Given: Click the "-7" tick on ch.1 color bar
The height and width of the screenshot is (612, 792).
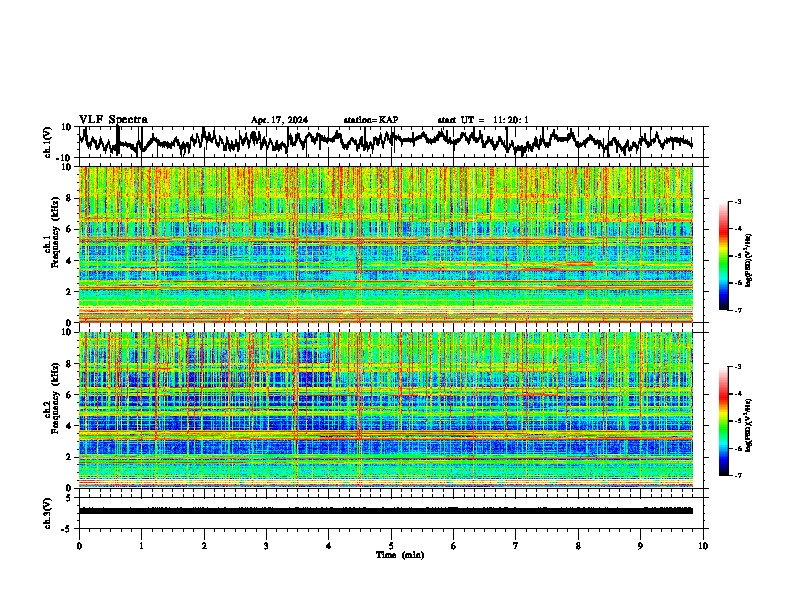Looking at the screenshot, I should 738,310.
